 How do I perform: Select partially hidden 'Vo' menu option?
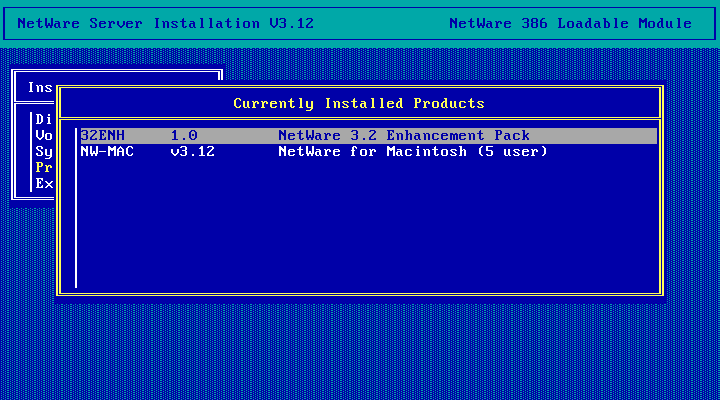click(x=44, y=135)
